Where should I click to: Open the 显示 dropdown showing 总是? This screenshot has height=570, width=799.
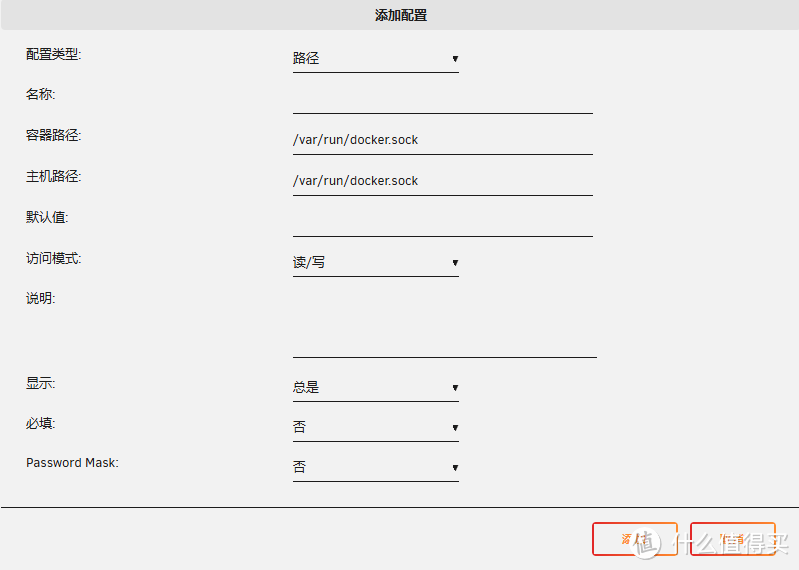(x=375, y=388)
